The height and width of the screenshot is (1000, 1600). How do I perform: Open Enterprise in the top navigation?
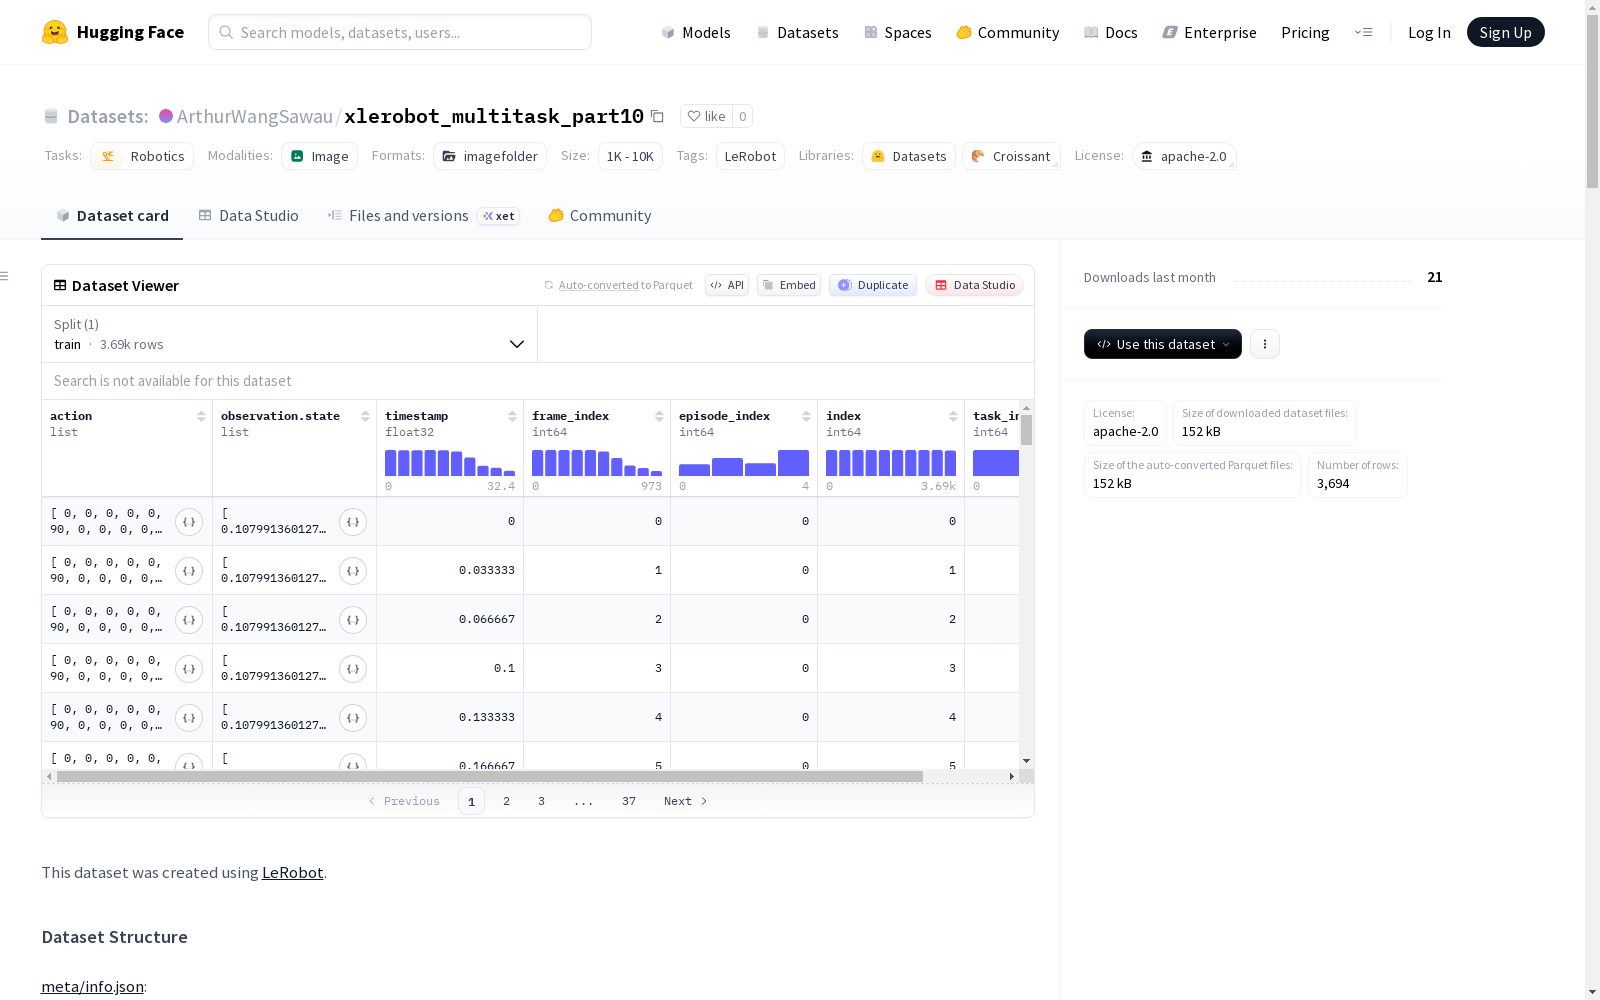(1209, 32)
